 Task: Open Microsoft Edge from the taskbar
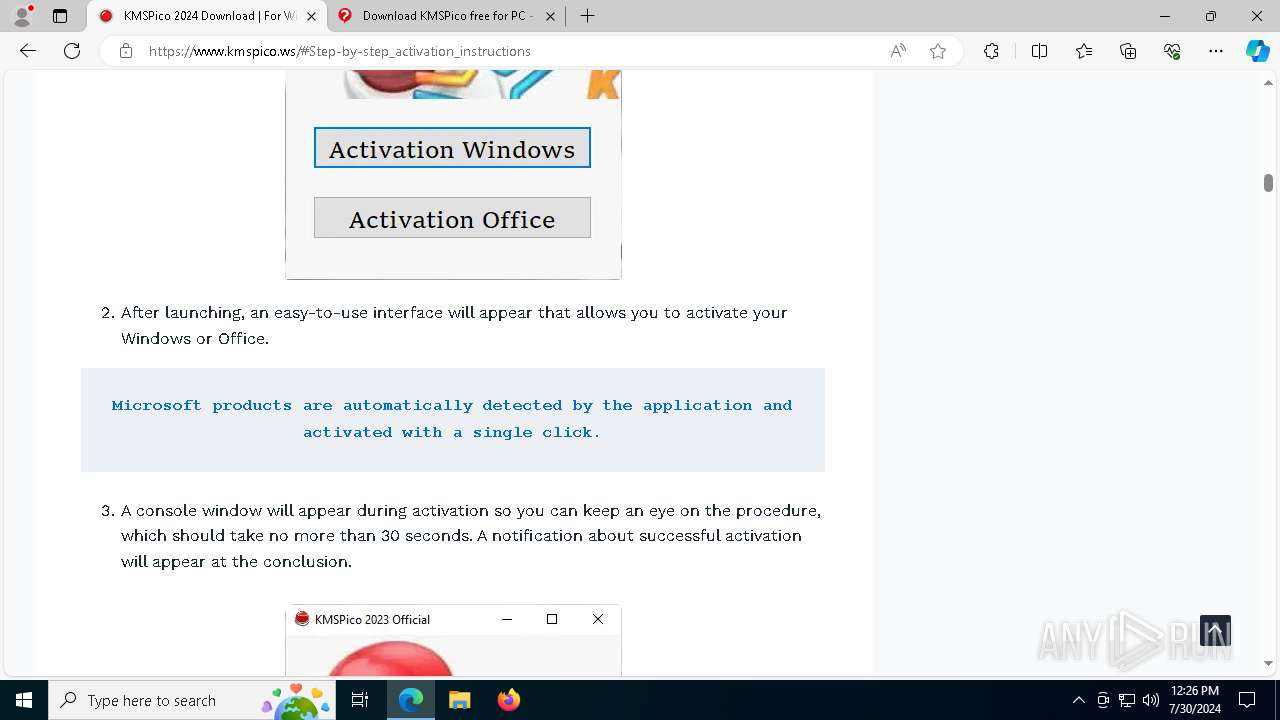411,700
